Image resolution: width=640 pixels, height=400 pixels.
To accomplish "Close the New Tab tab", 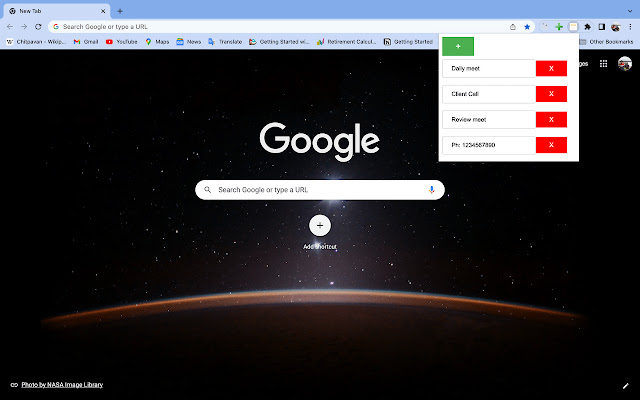I will [x=103, y=11].
